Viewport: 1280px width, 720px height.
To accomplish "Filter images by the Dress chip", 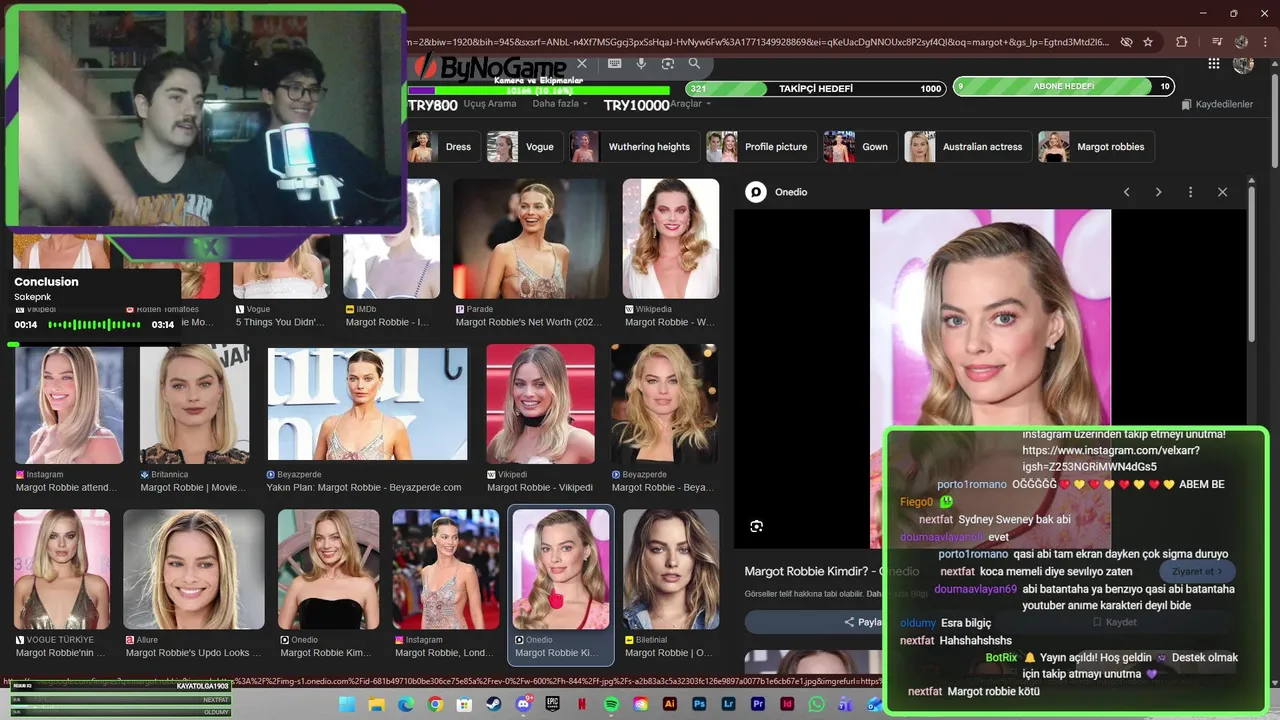I will point(444,147).
